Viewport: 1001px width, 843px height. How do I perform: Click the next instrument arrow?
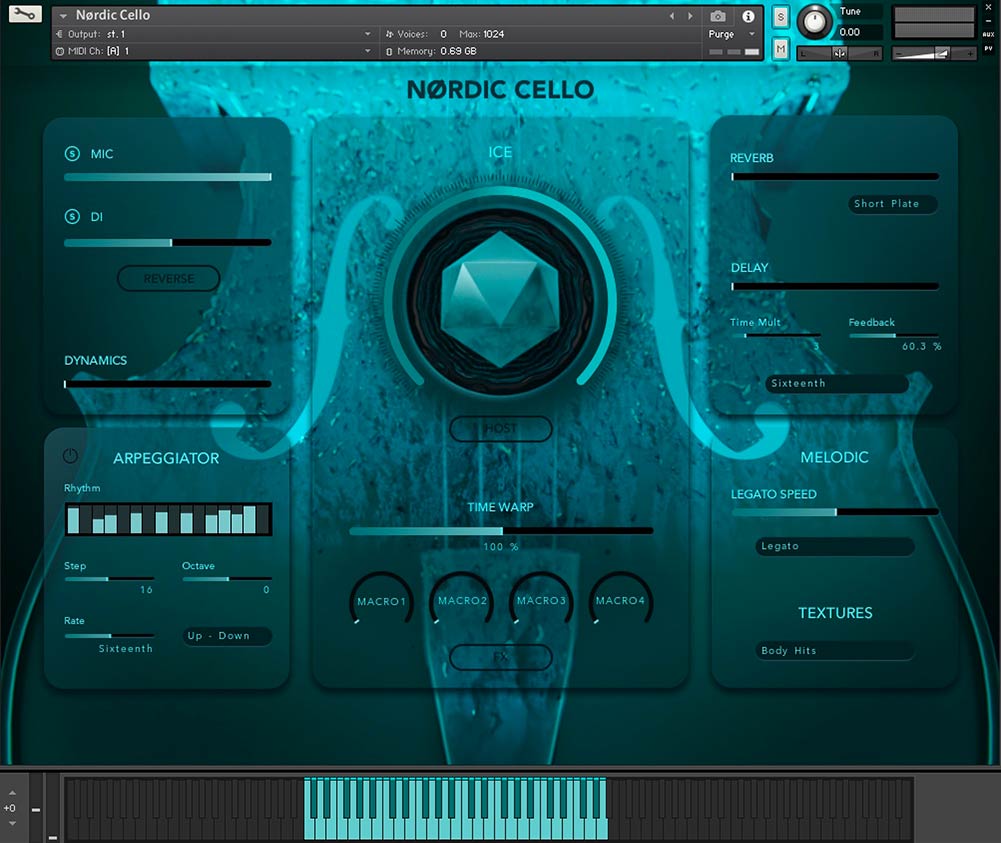pyautogui.click(x=689, y=15)
